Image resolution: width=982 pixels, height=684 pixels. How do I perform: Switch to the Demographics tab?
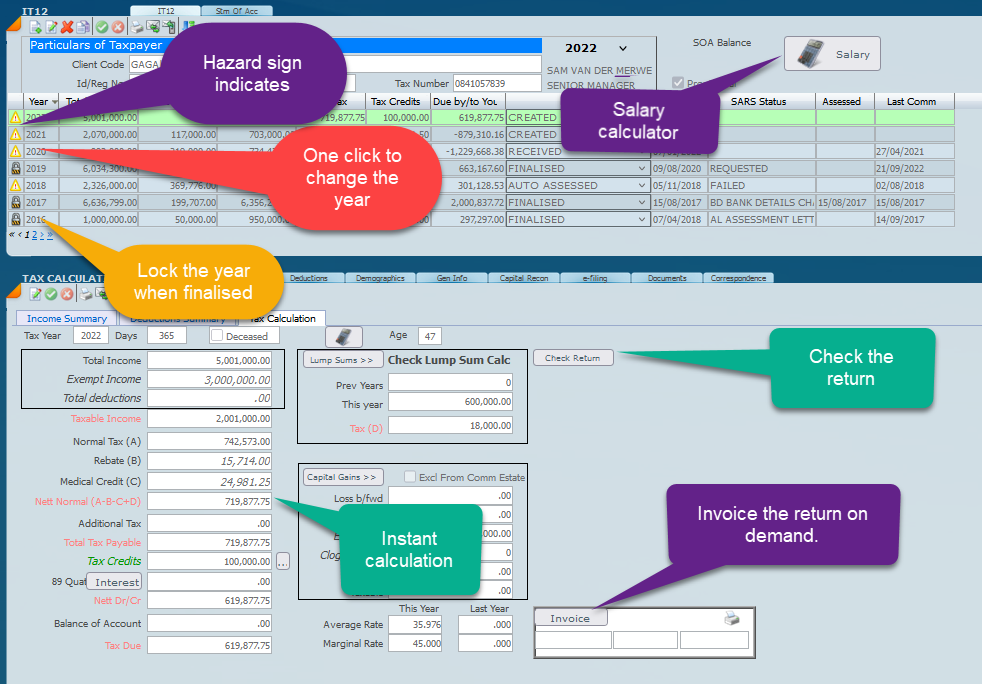click(x=380, y=278)
